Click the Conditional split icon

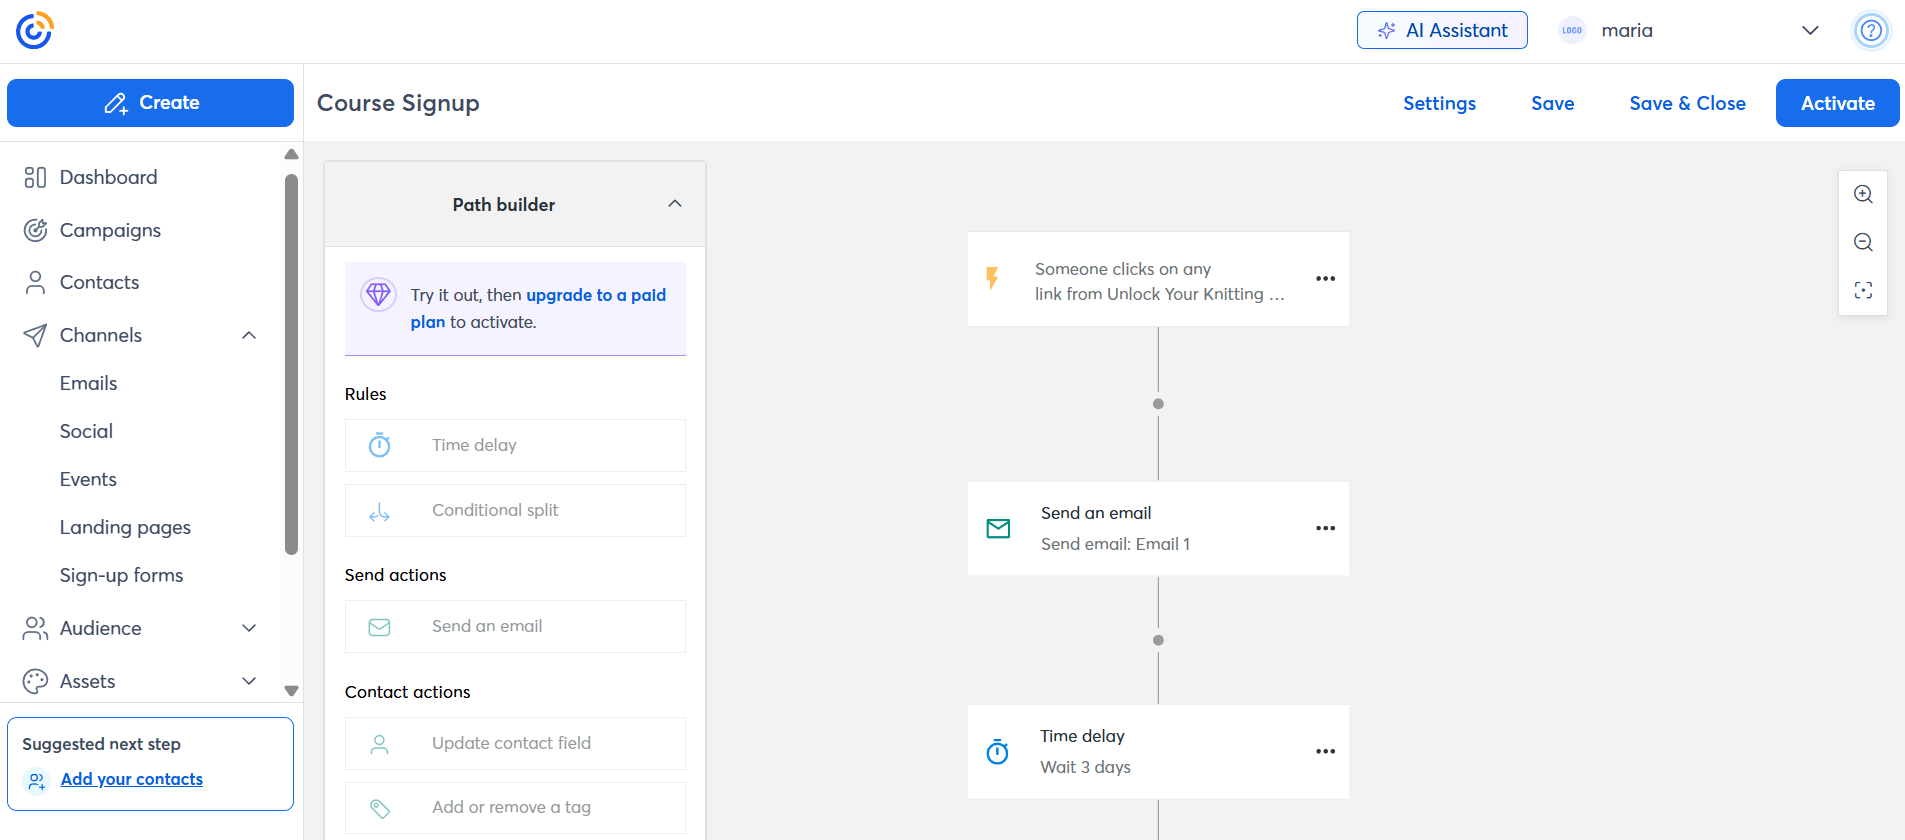(x=380, y=513)
